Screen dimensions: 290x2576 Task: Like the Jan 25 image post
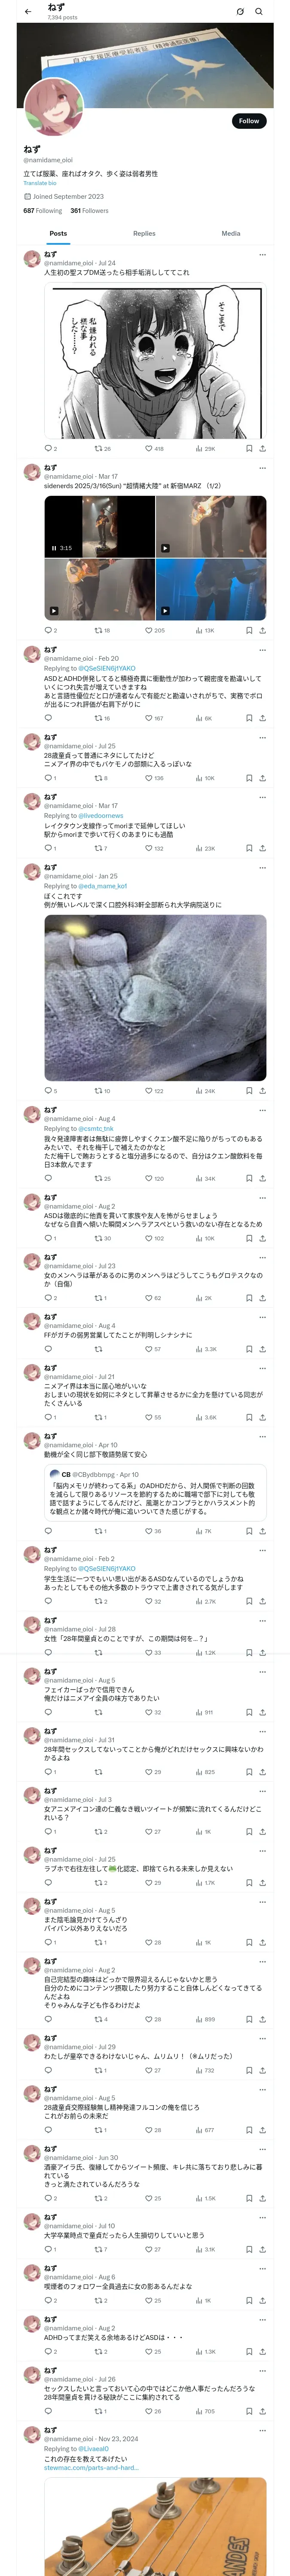click(149, 1091)
